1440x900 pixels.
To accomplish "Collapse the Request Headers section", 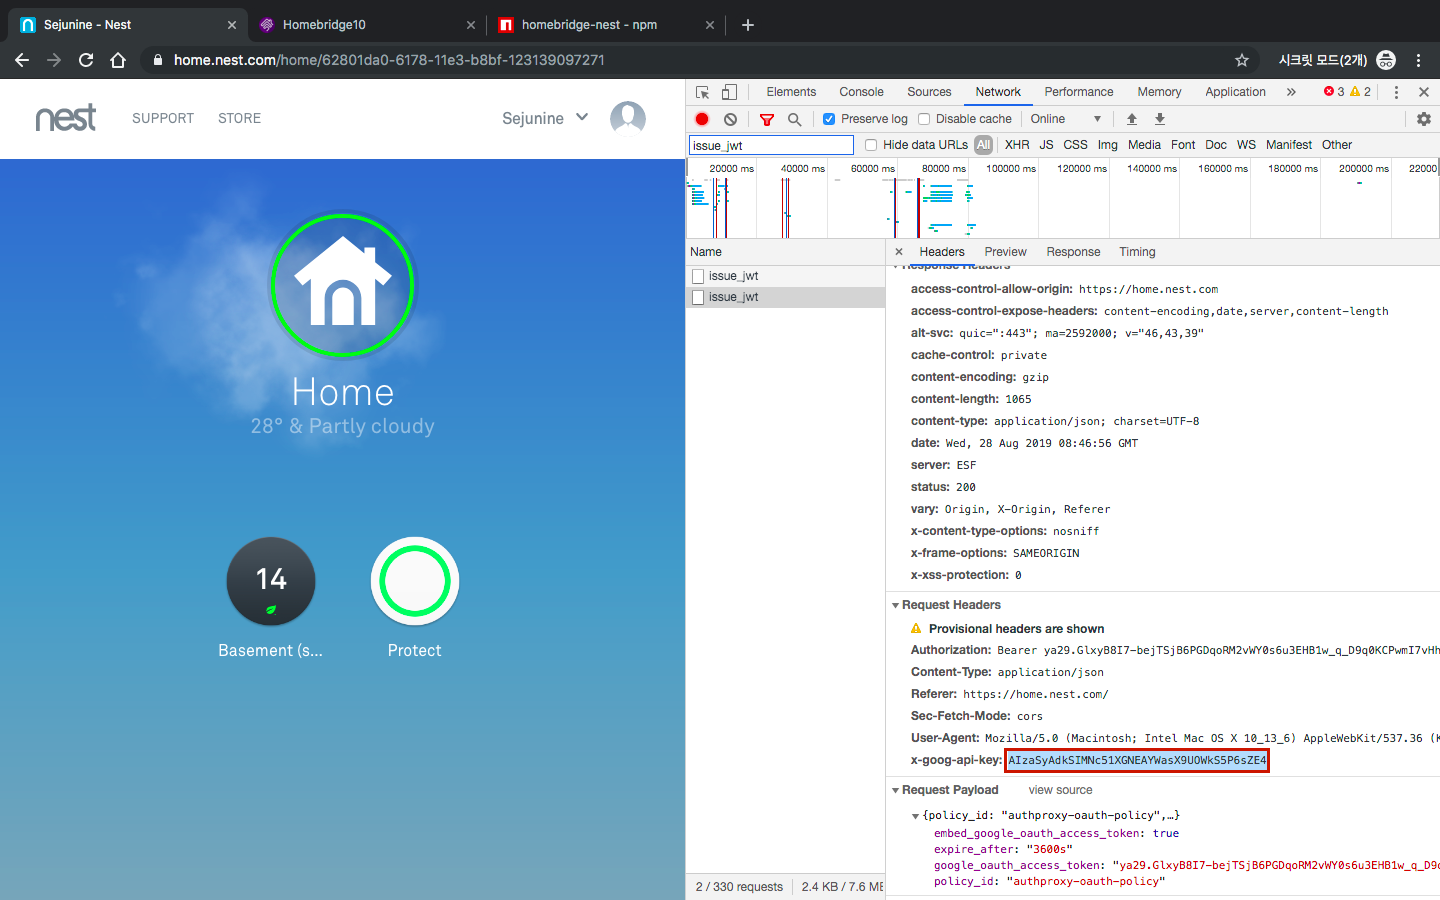I will (x=896, y=605).
